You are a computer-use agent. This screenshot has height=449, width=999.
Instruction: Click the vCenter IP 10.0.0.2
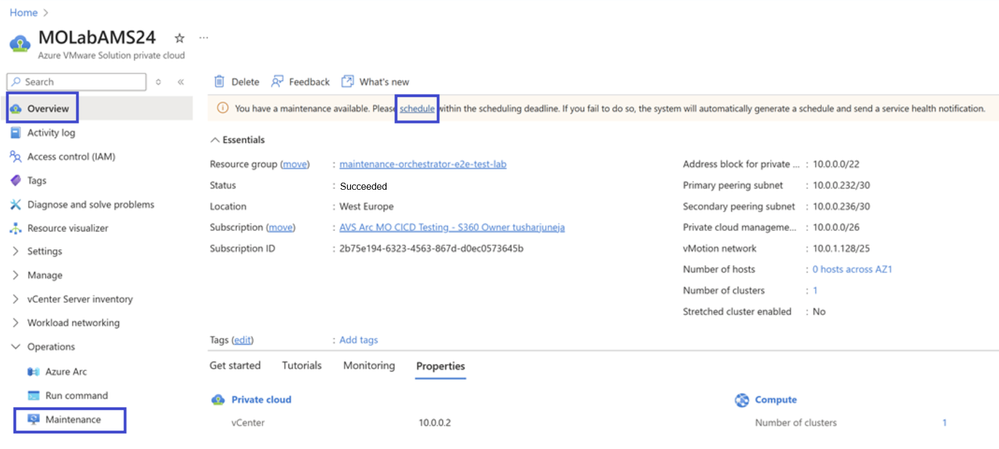pyautogui.click(x=435, y=423)
